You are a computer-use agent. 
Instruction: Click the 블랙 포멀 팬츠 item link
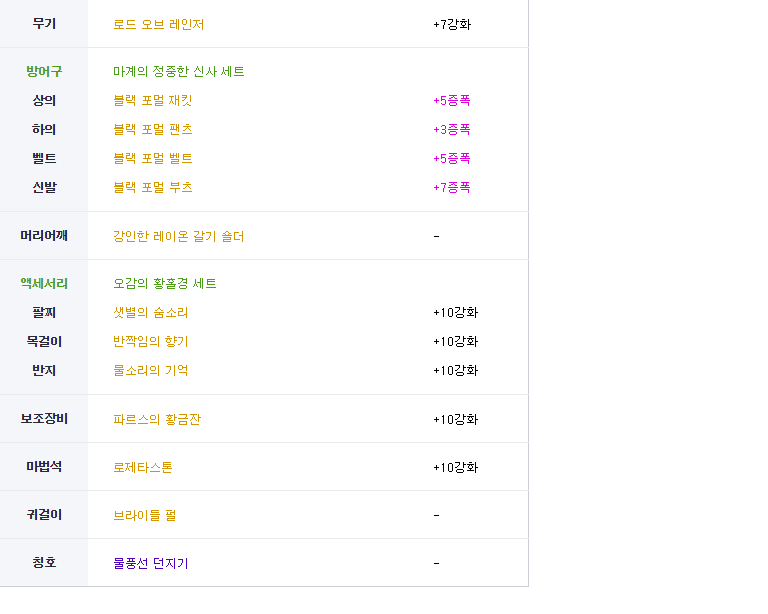(x=153, y=130)
